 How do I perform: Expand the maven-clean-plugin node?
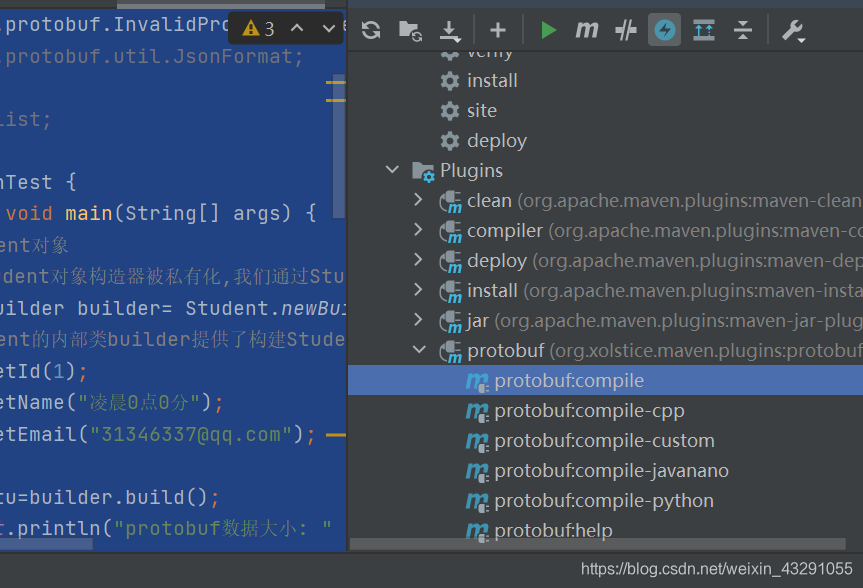coord(418,200)
